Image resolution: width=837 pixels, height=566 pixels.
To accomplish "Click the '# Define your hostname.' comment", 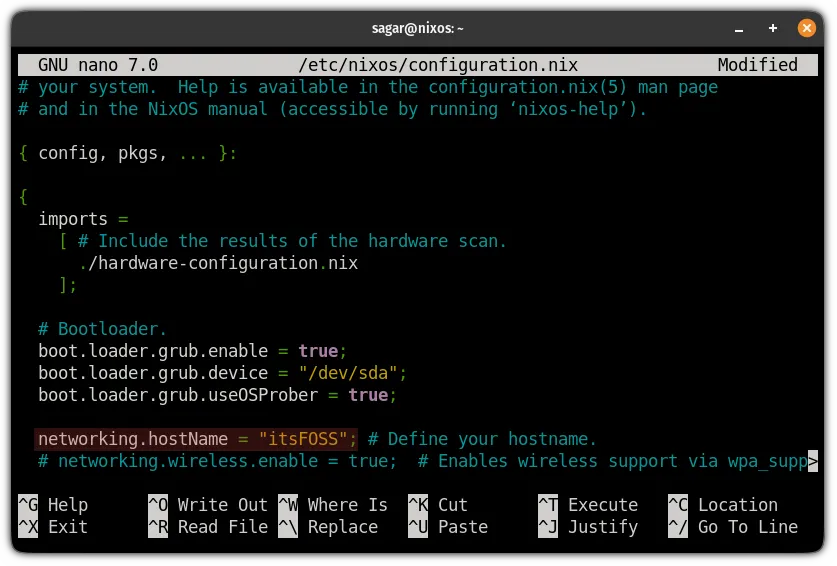I will click(482, 439).
